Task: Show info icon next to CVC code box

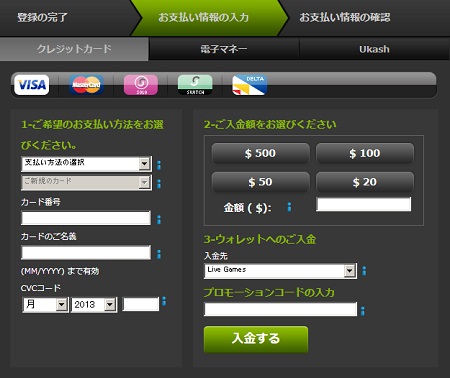Action: [x=164, y=301]
